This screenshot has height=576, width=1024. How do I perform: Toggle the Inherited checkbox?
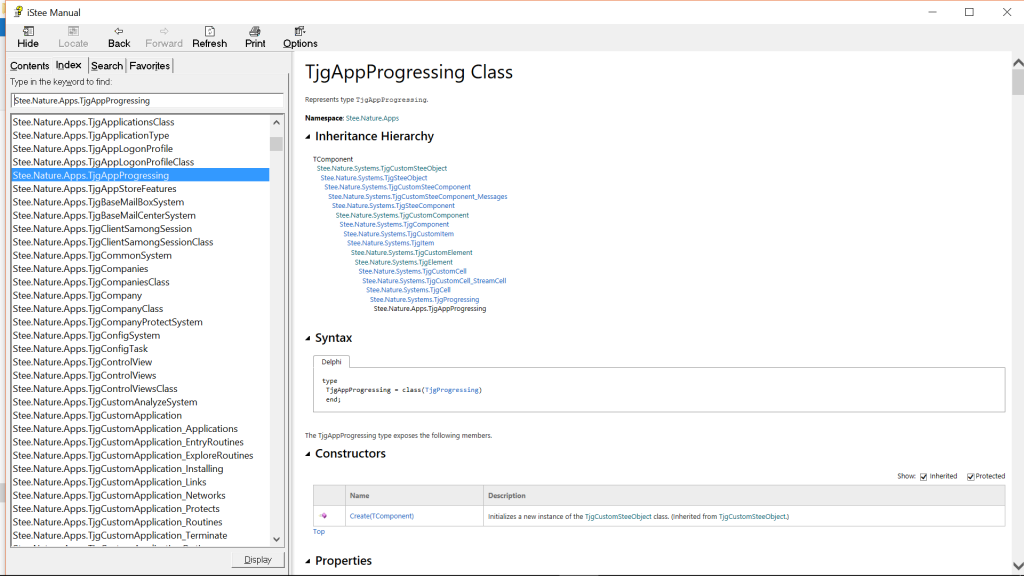[923, 476]
